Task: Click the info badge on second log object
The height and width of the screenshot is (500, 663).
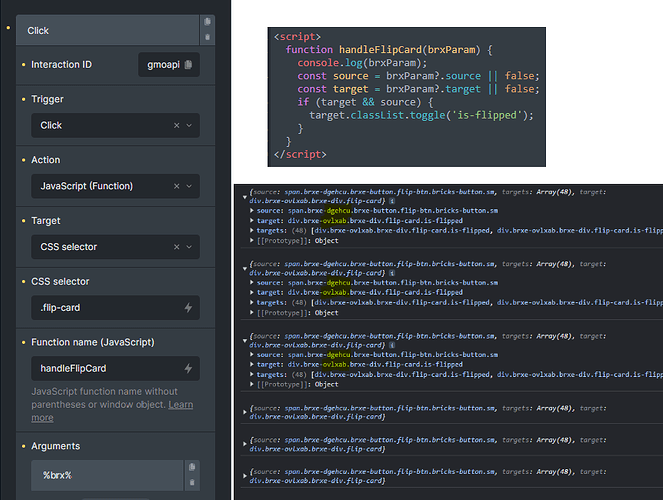Action: 392,273
